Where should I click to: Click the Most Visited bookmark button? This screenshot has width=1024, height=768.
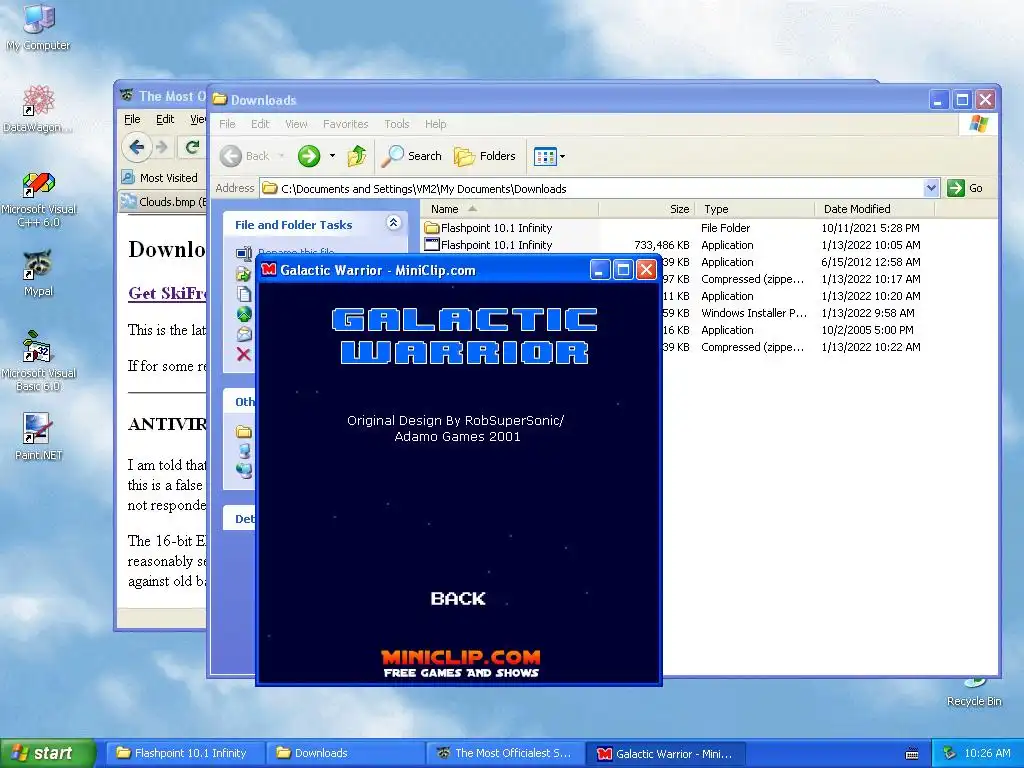[x=160, y=178]
